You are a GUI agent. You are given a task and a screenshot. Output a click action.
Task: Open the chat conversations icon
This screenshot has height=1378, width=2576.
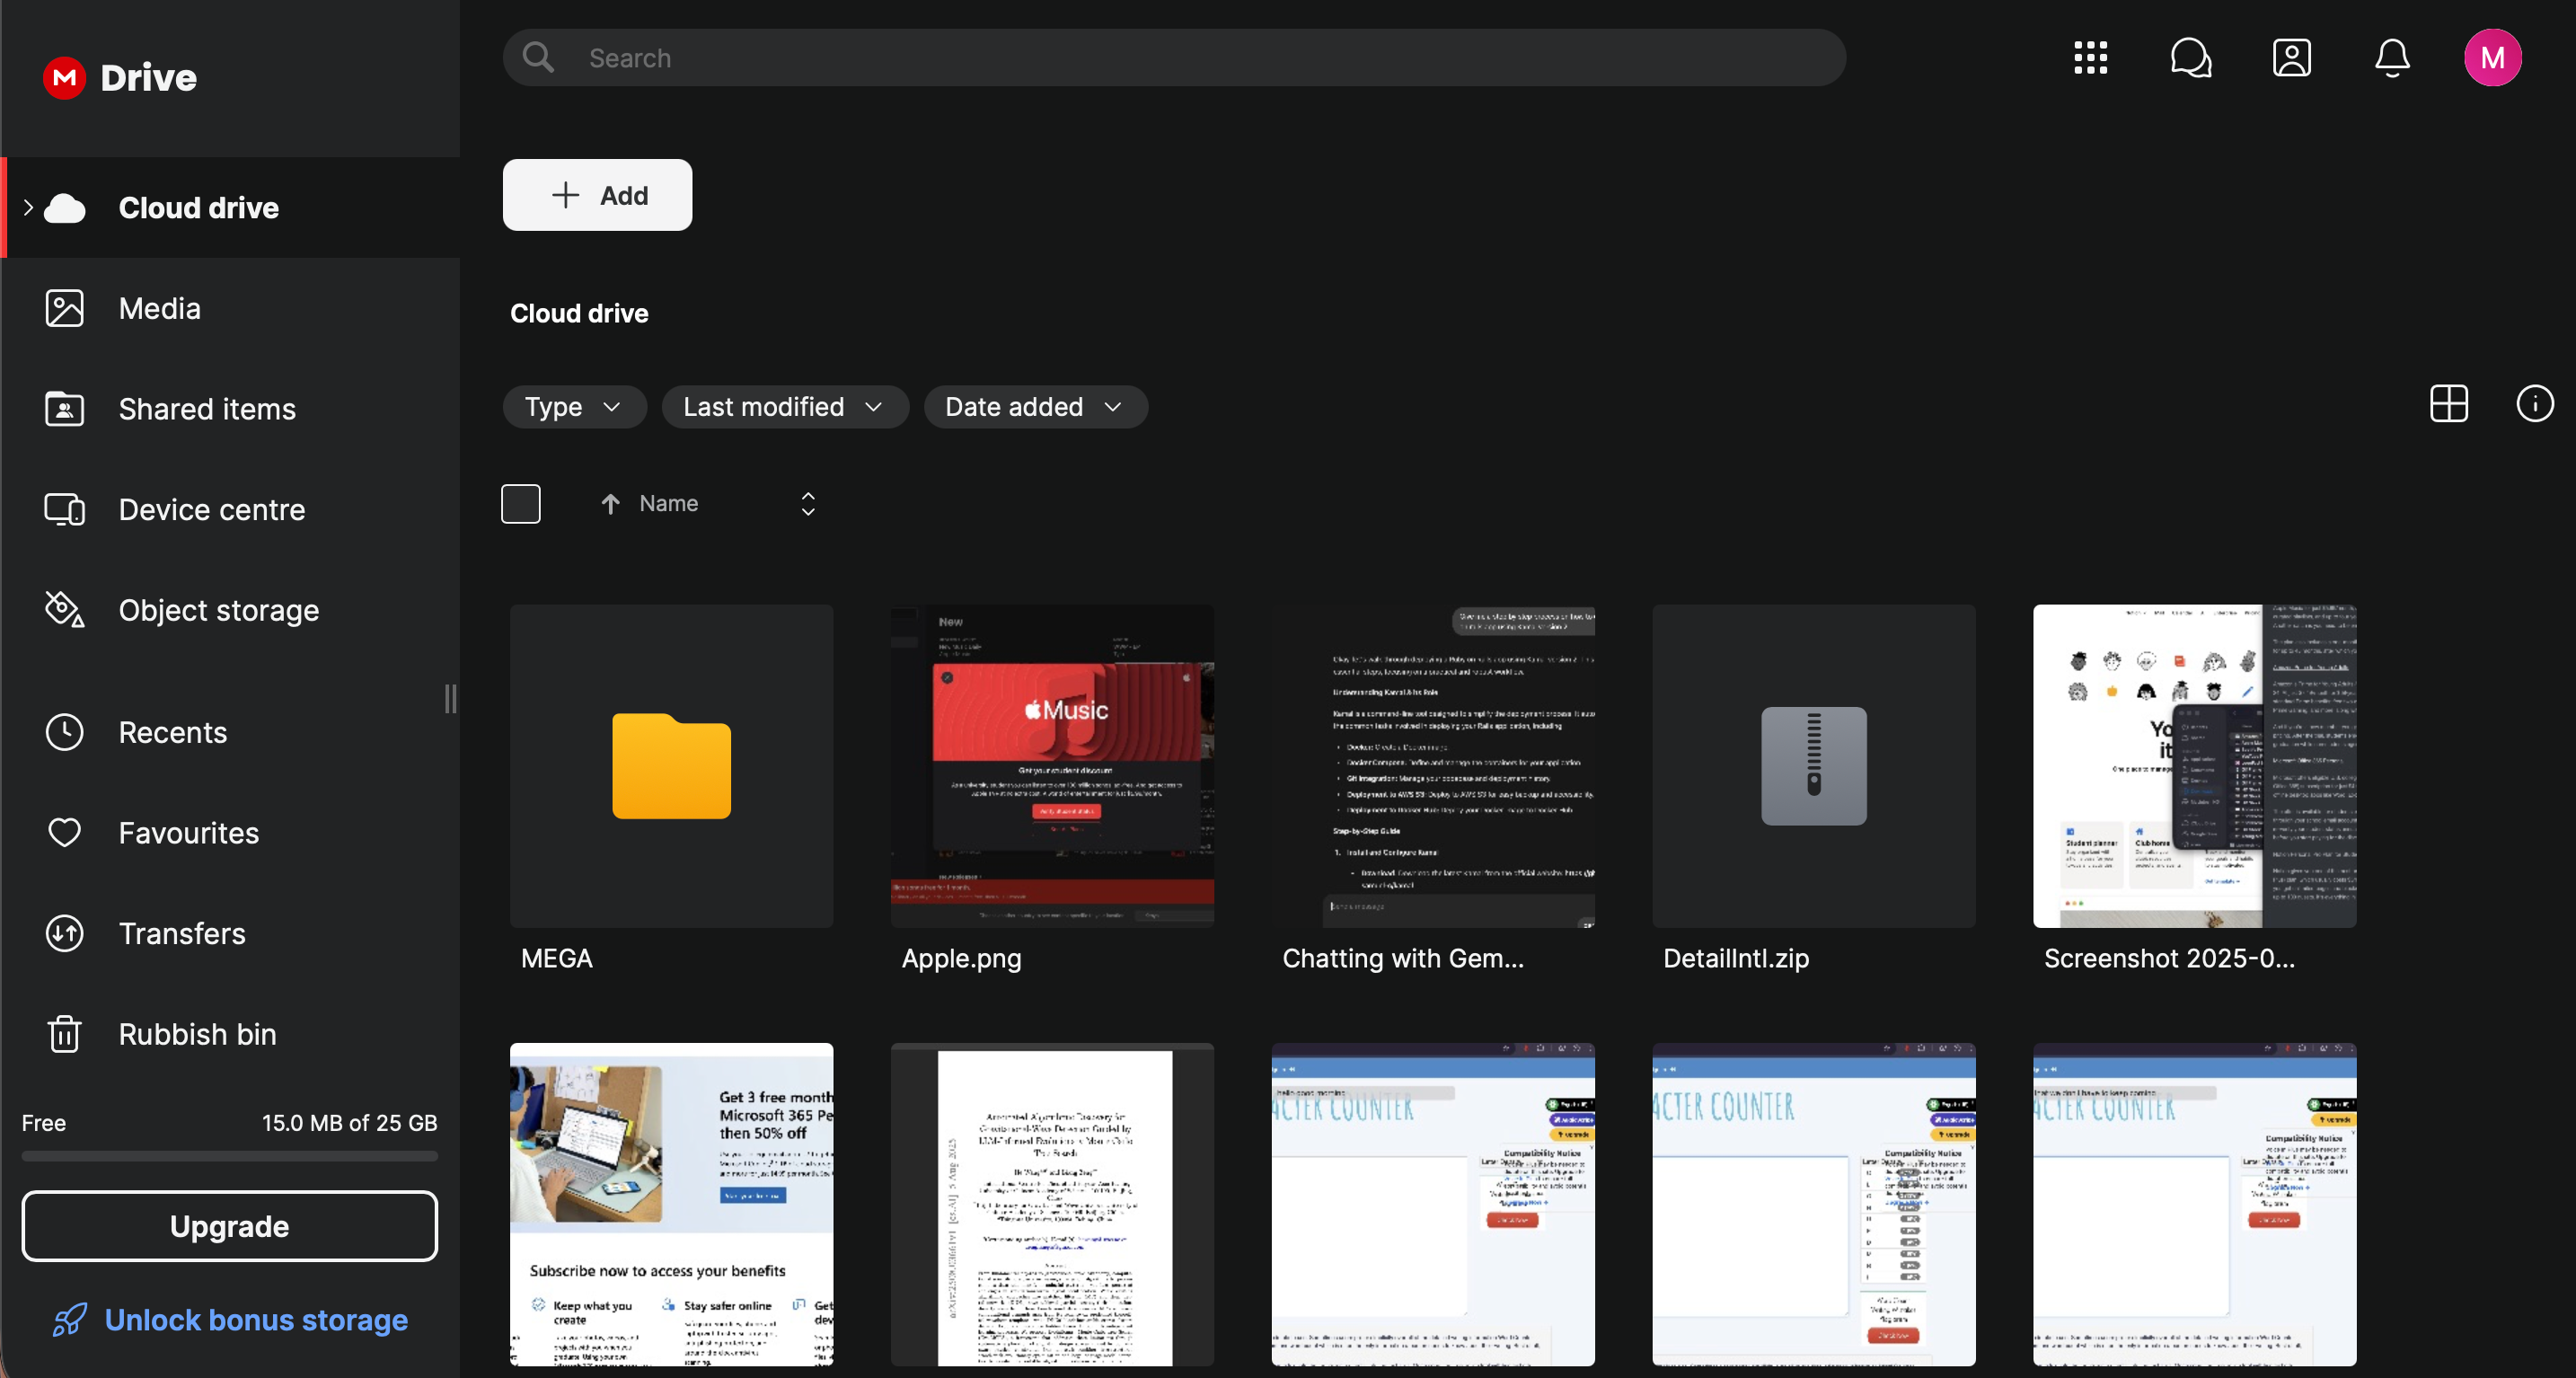click(x=2190, y=58)
